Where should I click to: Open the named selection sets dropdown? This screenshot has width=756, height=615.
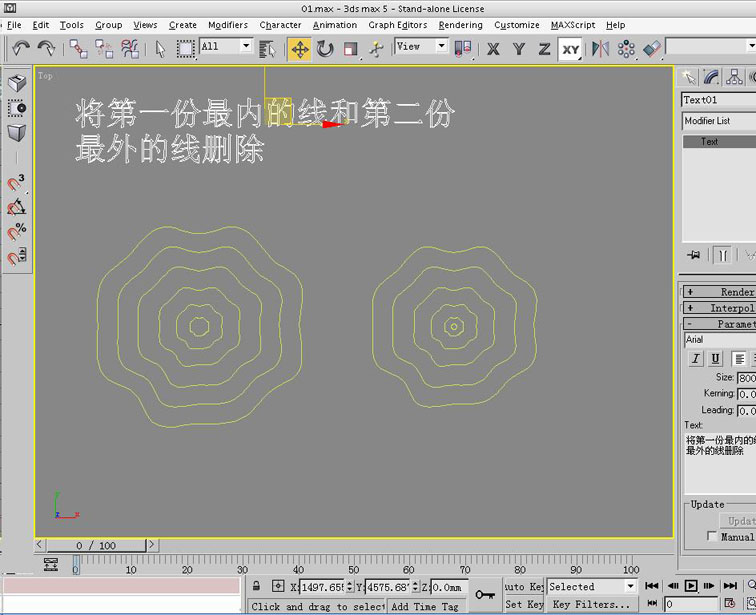point(710,47)
